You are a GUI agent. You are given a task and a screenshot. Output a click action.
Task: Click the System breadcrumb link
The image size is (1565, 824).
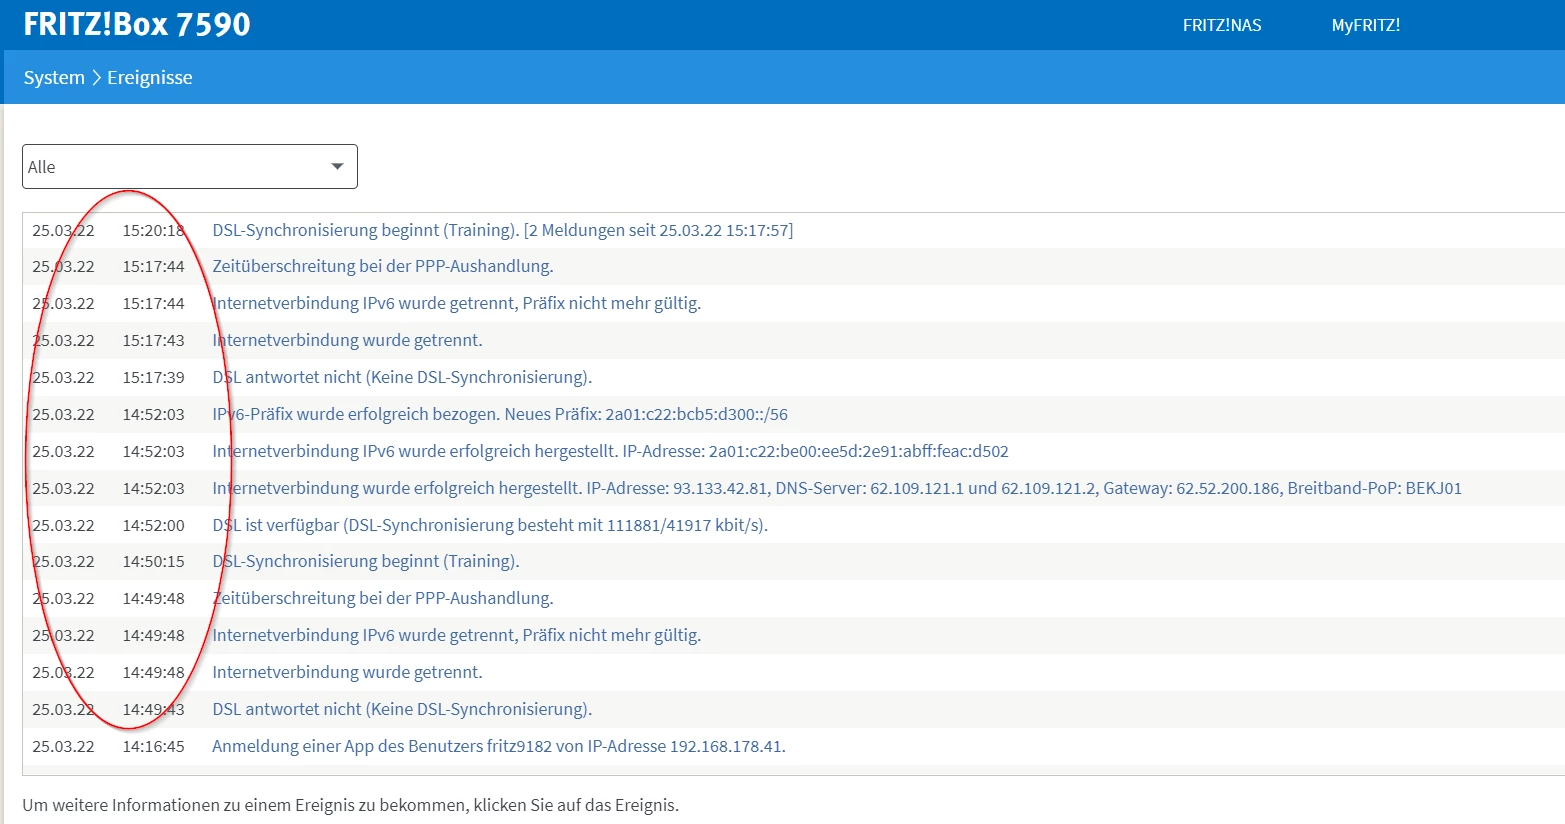point(54,78)
